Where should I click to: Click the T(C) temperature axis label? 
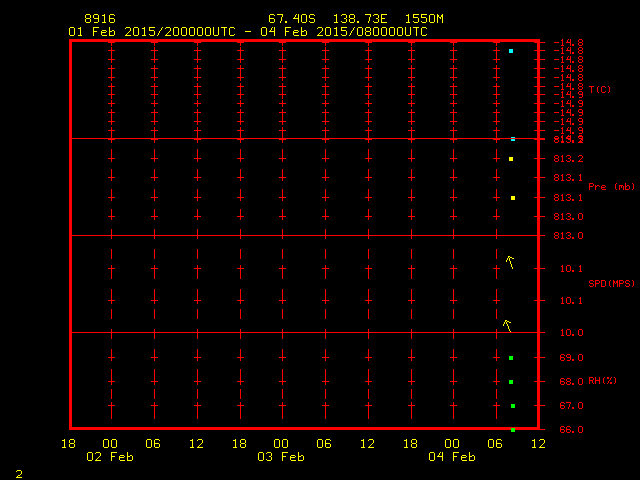pyautogui.click(x=600, y=90)
